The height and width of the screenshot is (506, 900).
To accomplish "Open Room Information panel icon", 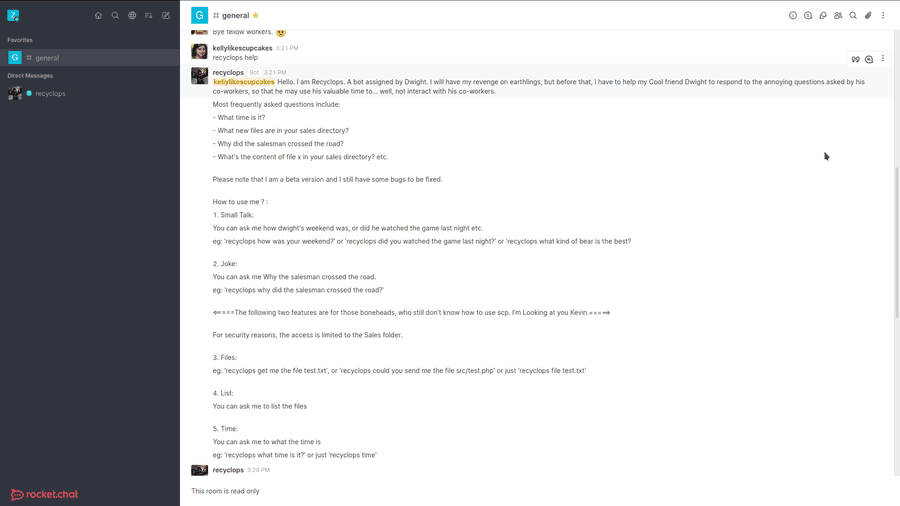I will (x=793, y=16).
